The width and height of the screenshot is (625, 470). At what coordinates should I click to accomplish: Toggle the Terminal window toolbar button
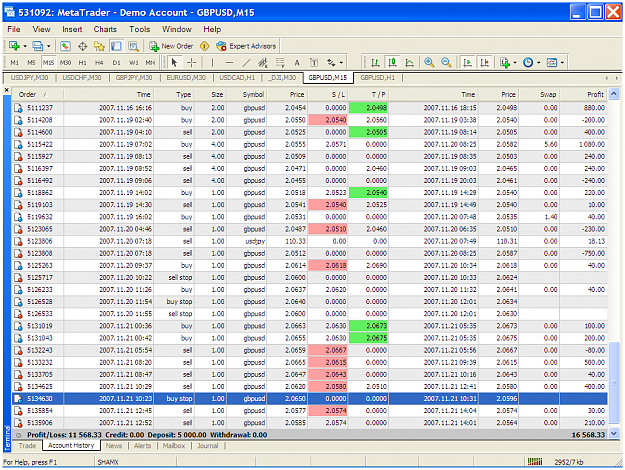pyautogui.click(x=116, y=46)
